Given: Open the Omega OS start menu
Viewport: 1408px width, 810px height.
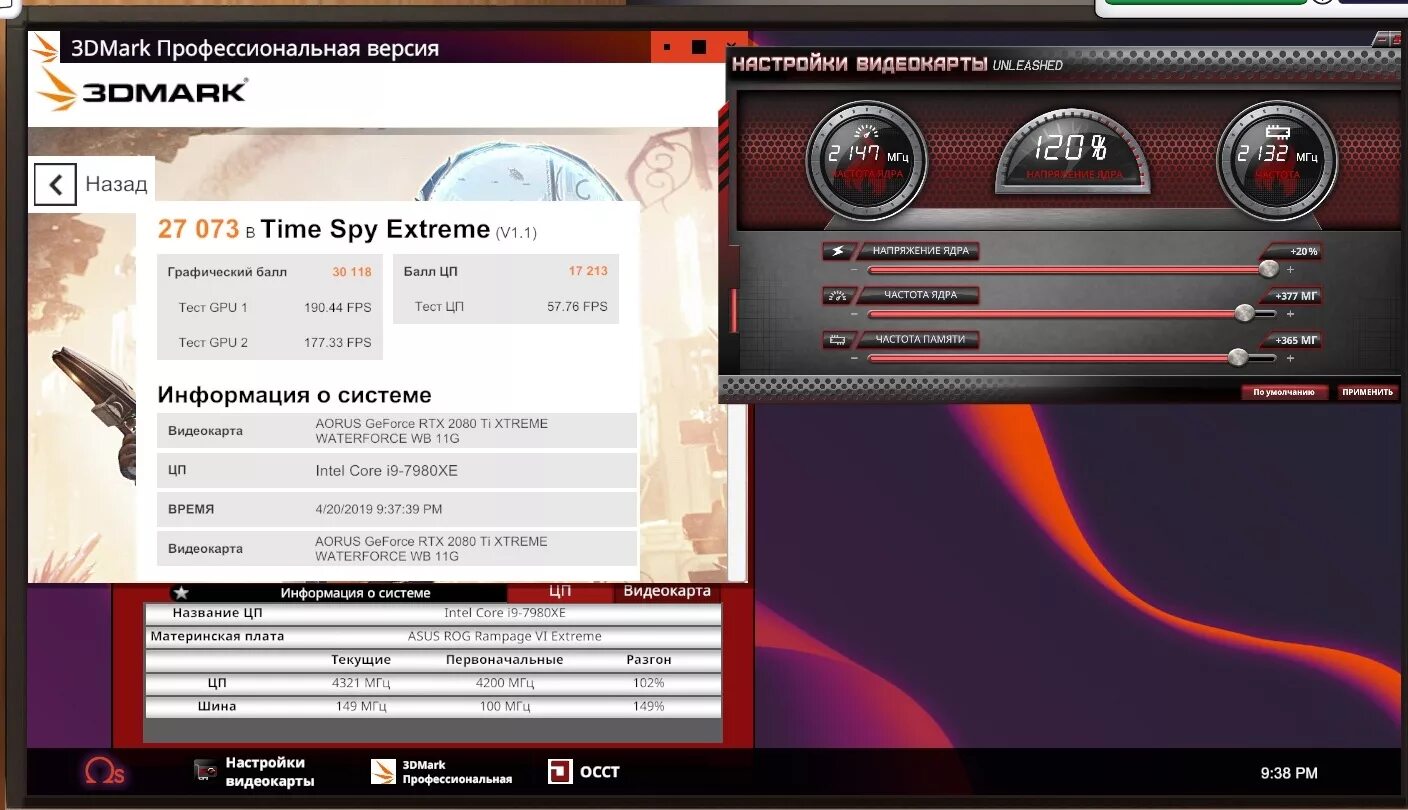Looking at the screenshot, I should 104,772.
